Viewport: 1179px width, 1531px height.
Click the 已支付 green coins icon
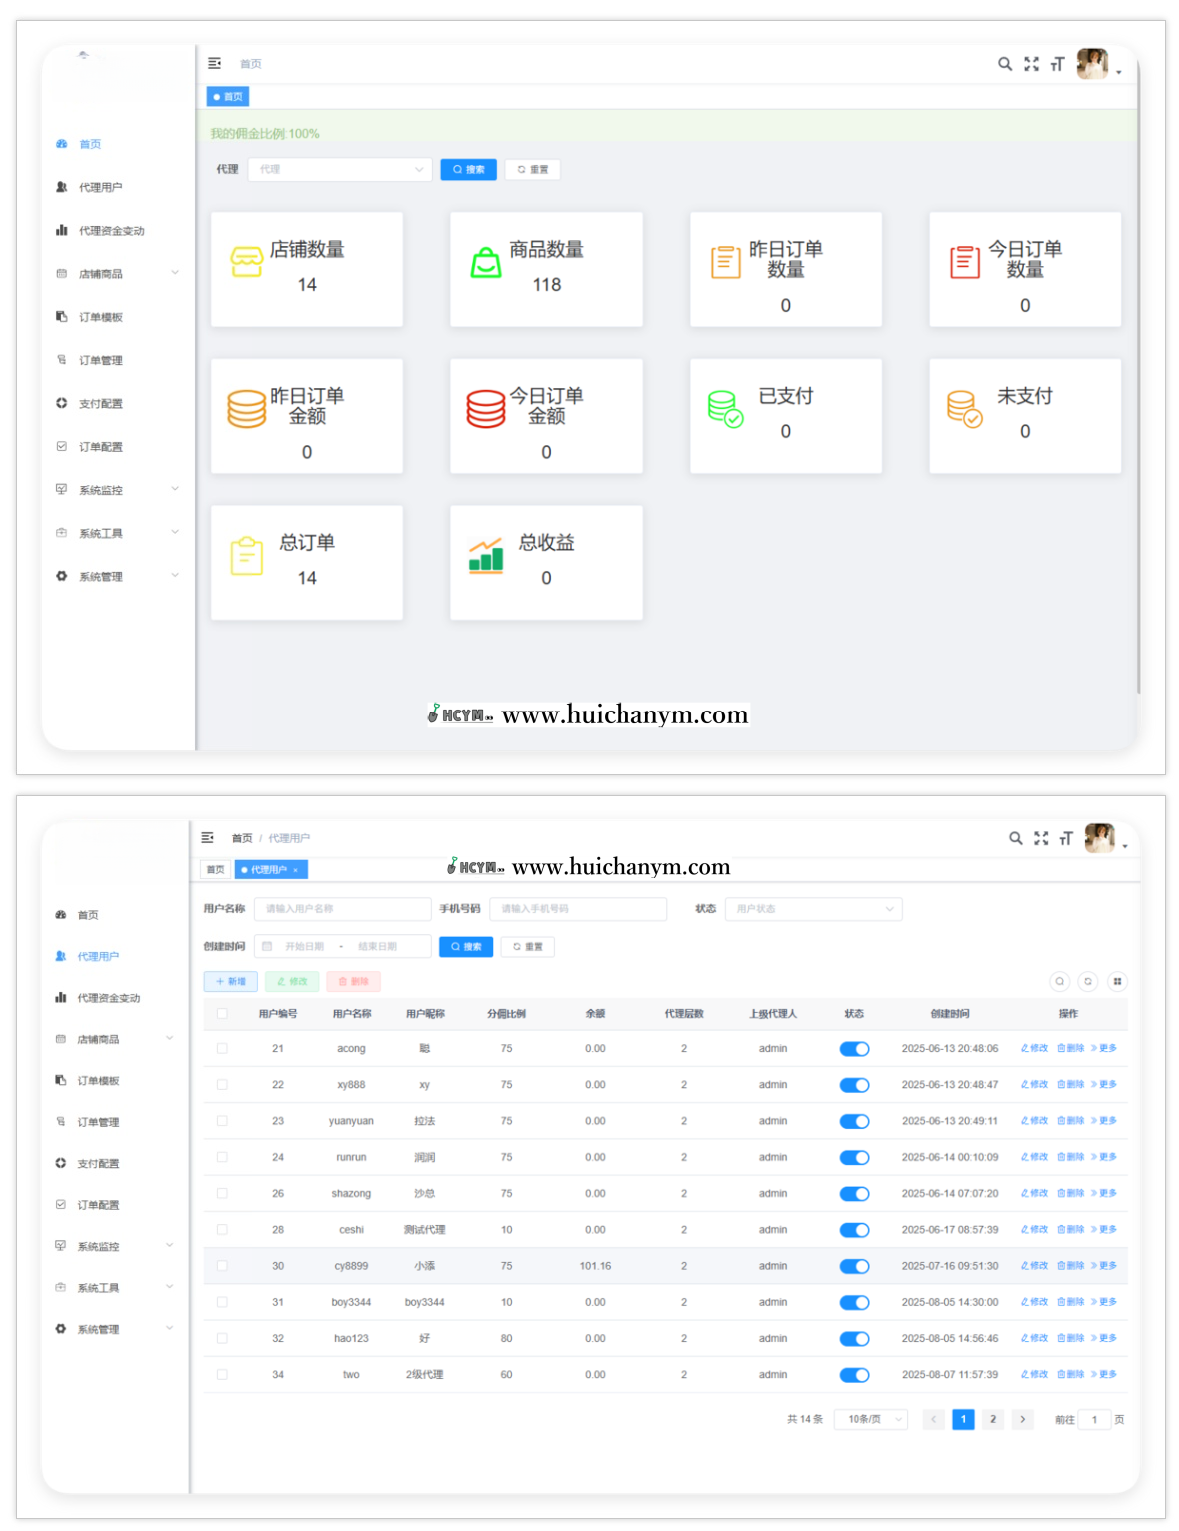click(725, 408)
